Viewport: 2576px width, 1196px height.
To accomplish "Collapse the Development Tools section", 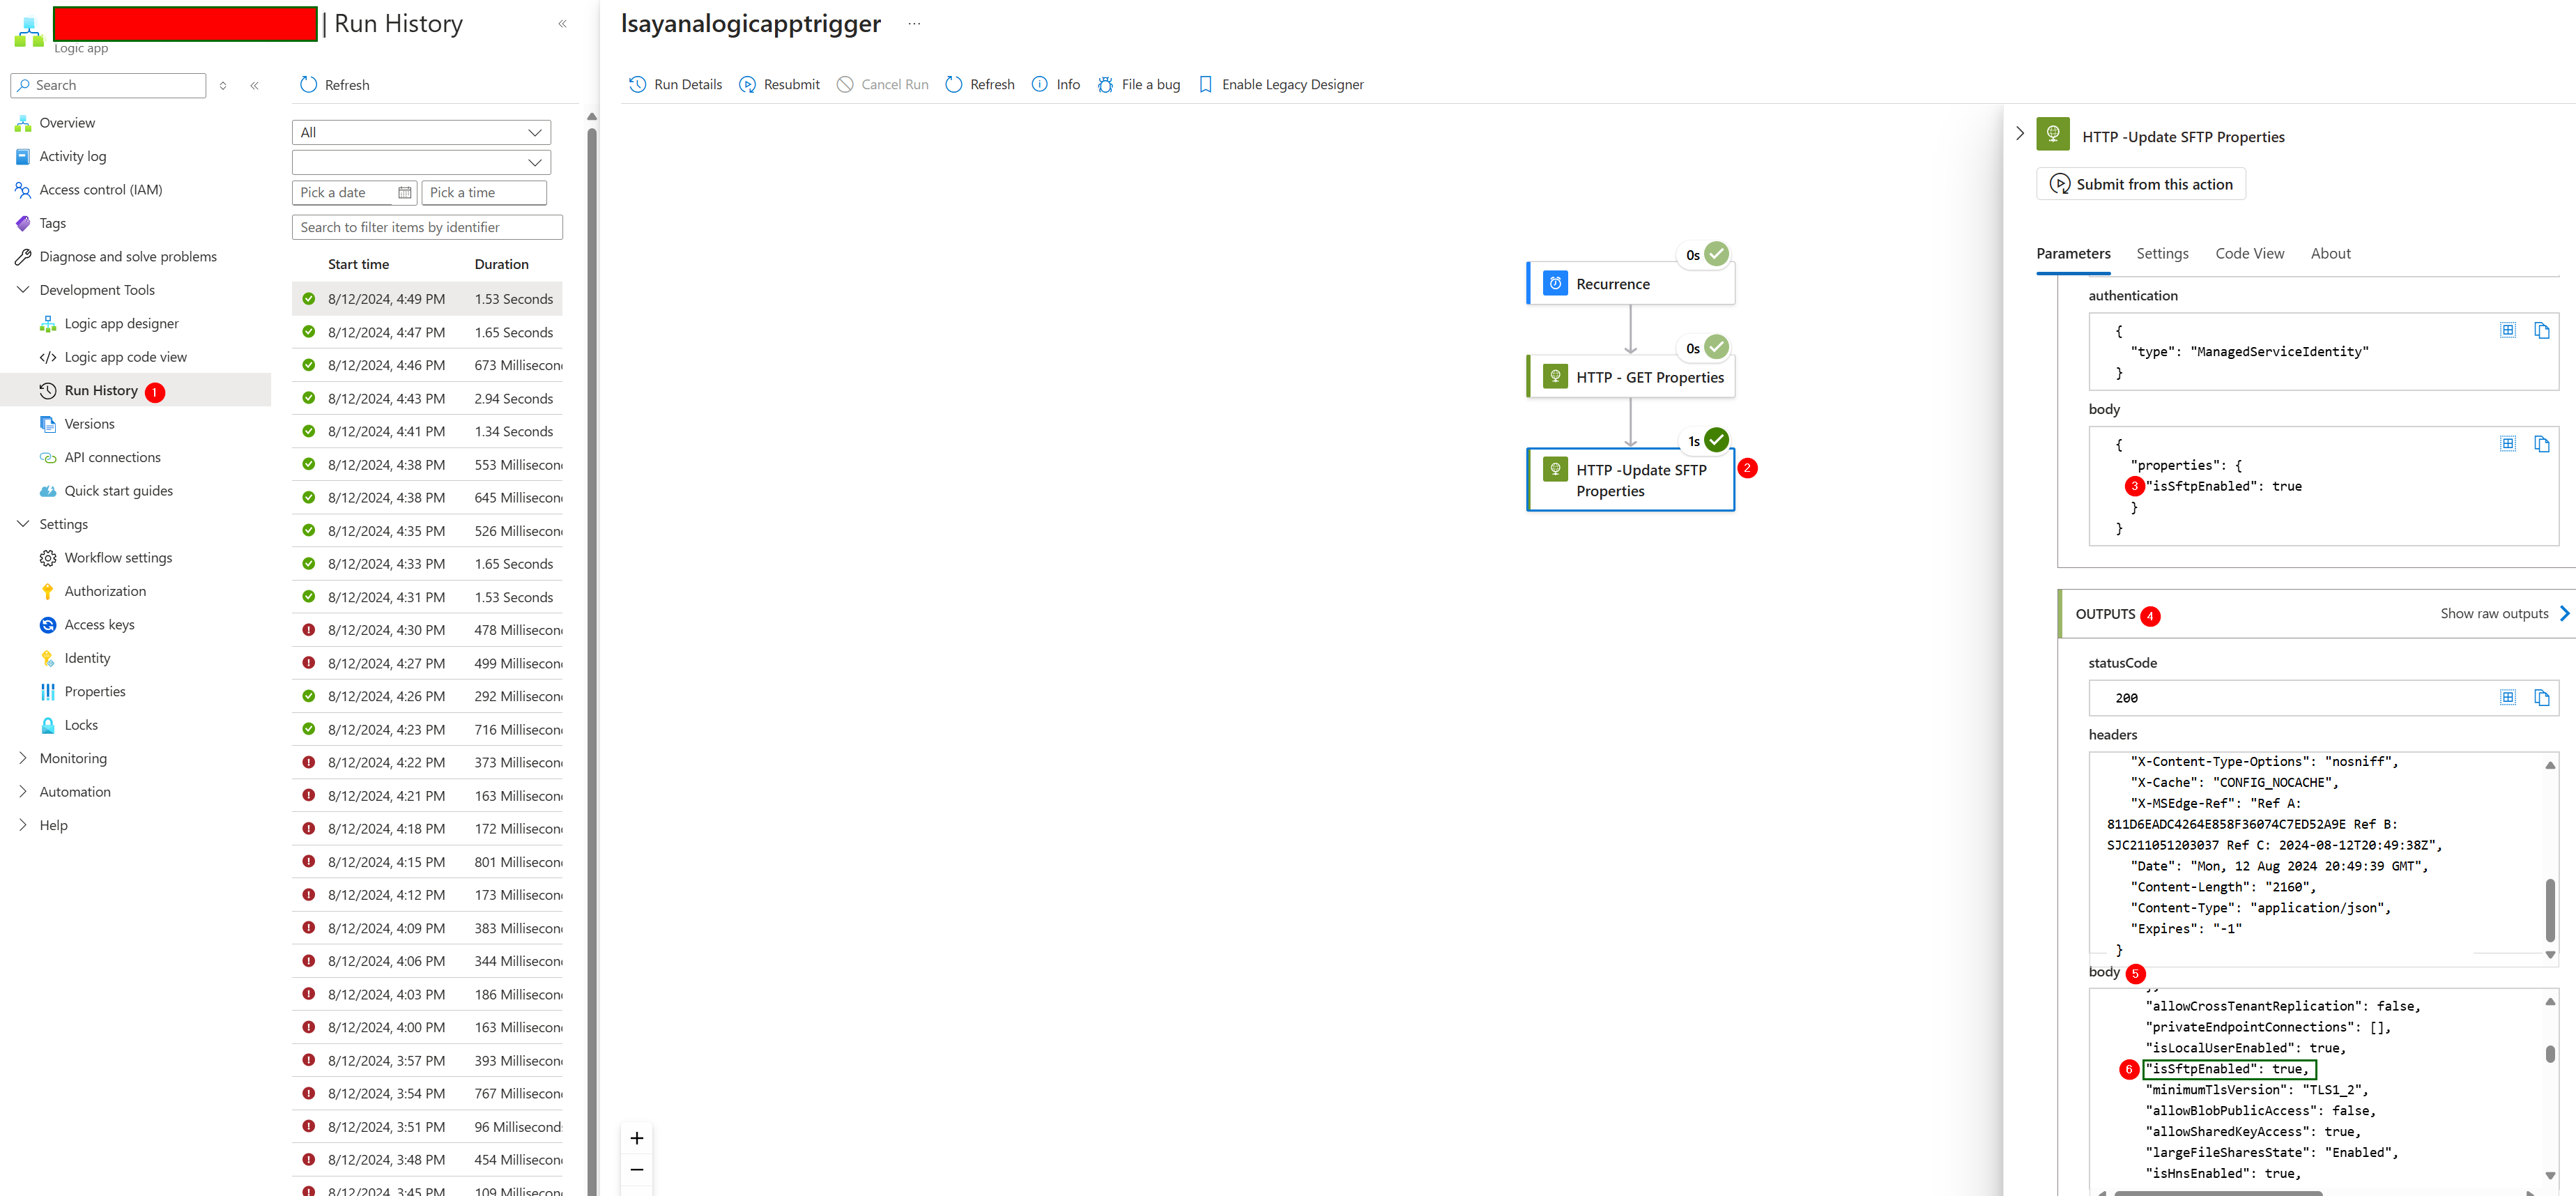I will tap(22, 289).
